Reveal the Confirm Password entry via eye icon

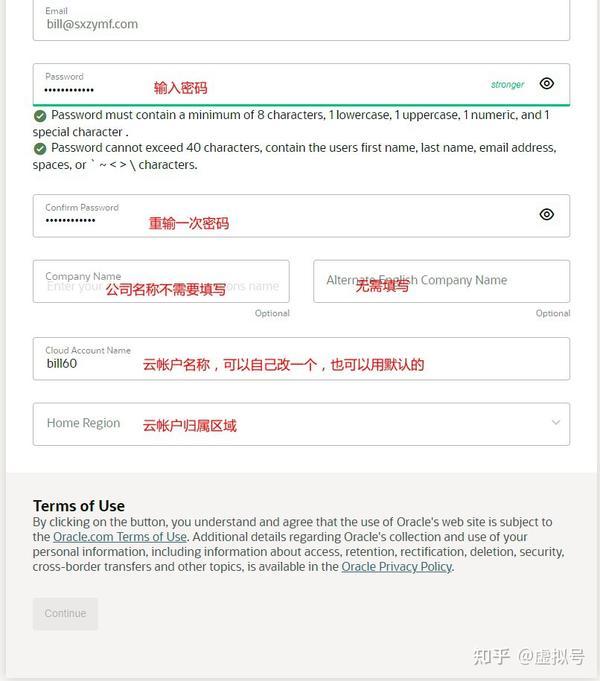547,214
